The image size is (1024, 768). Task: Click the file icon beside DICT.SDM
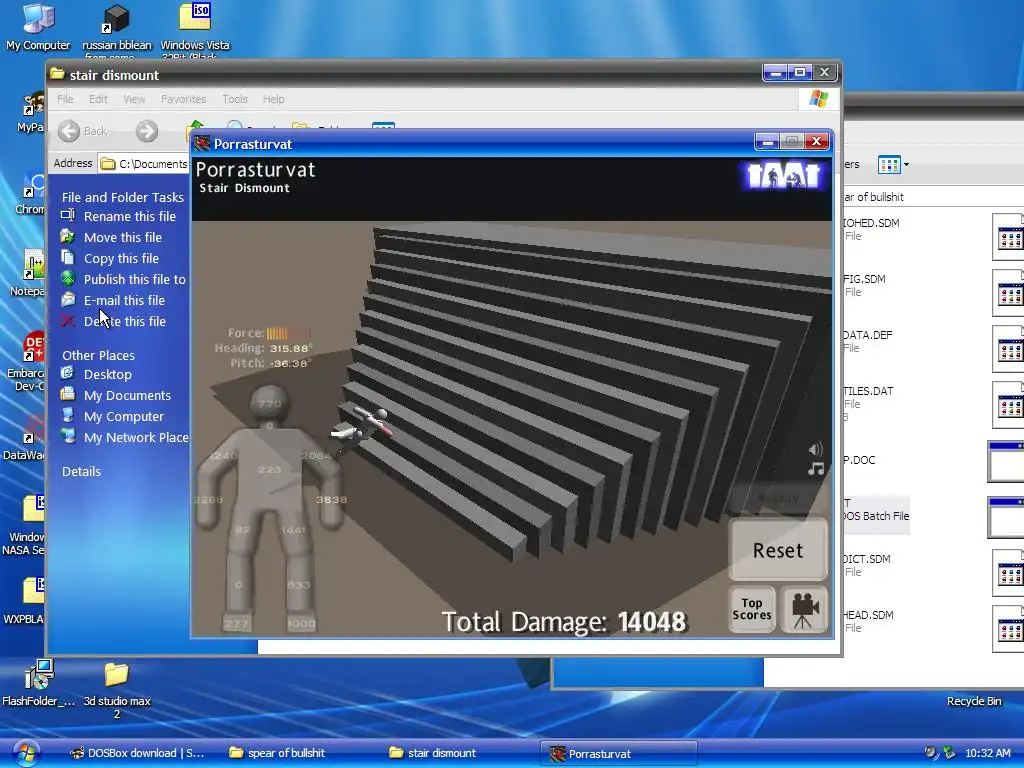[1008, 573]
